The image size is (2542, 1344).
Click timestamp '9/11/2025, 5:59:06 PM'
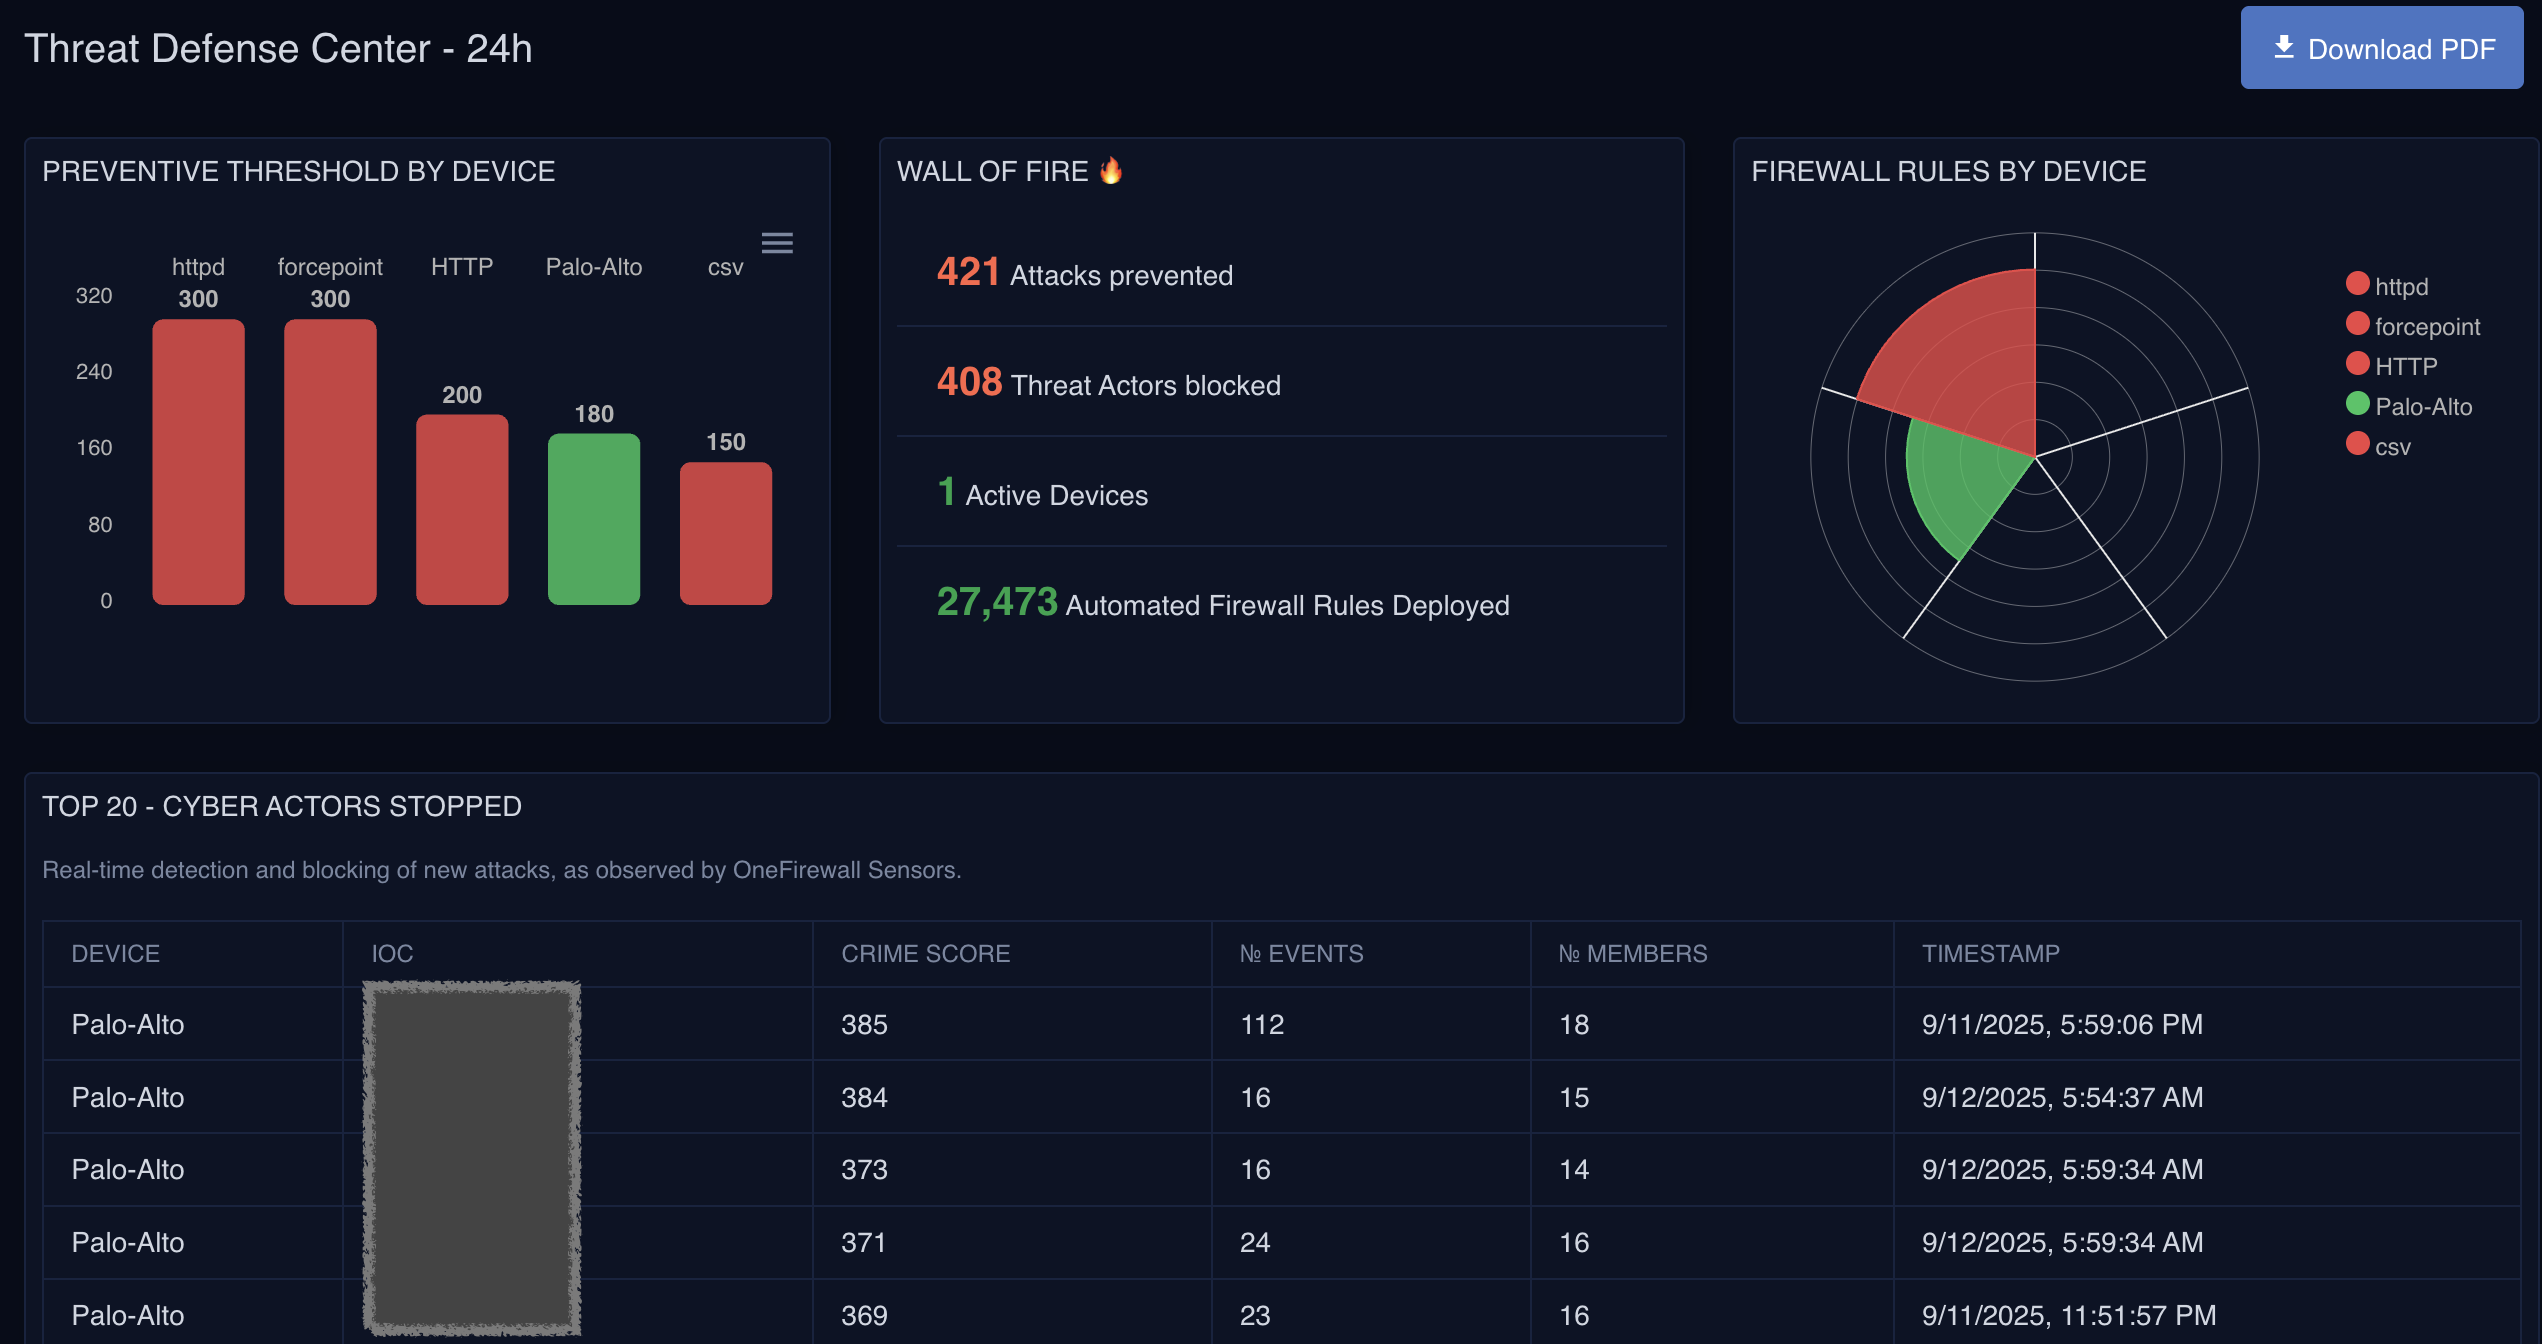2062,1024
